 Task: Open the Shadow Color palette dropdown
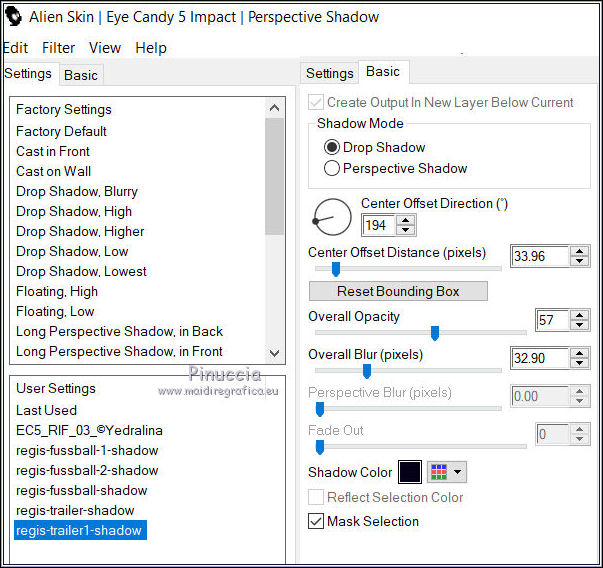447,472
